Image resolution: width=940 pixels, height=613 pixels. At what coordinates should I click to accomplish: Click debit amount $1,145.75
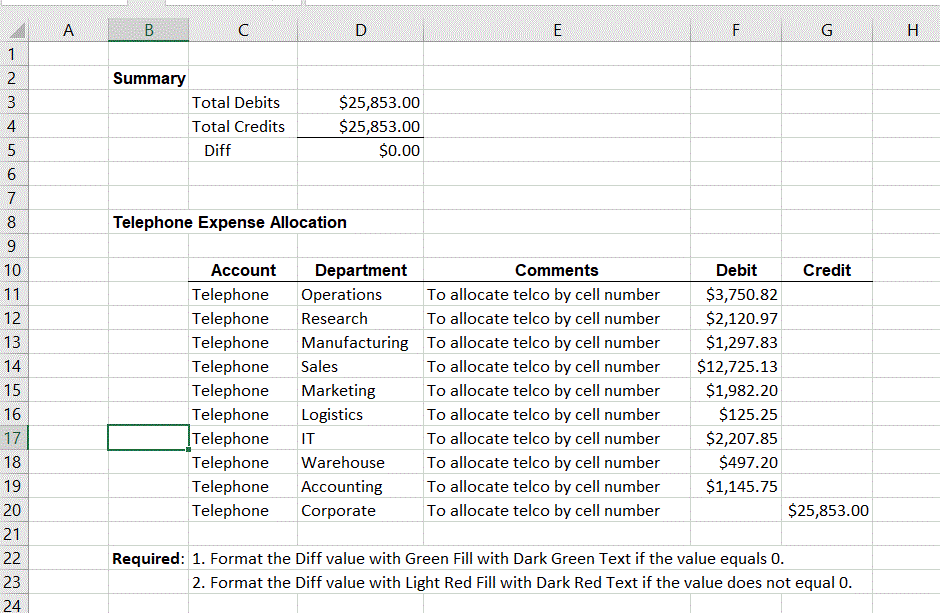click(736, 486)
